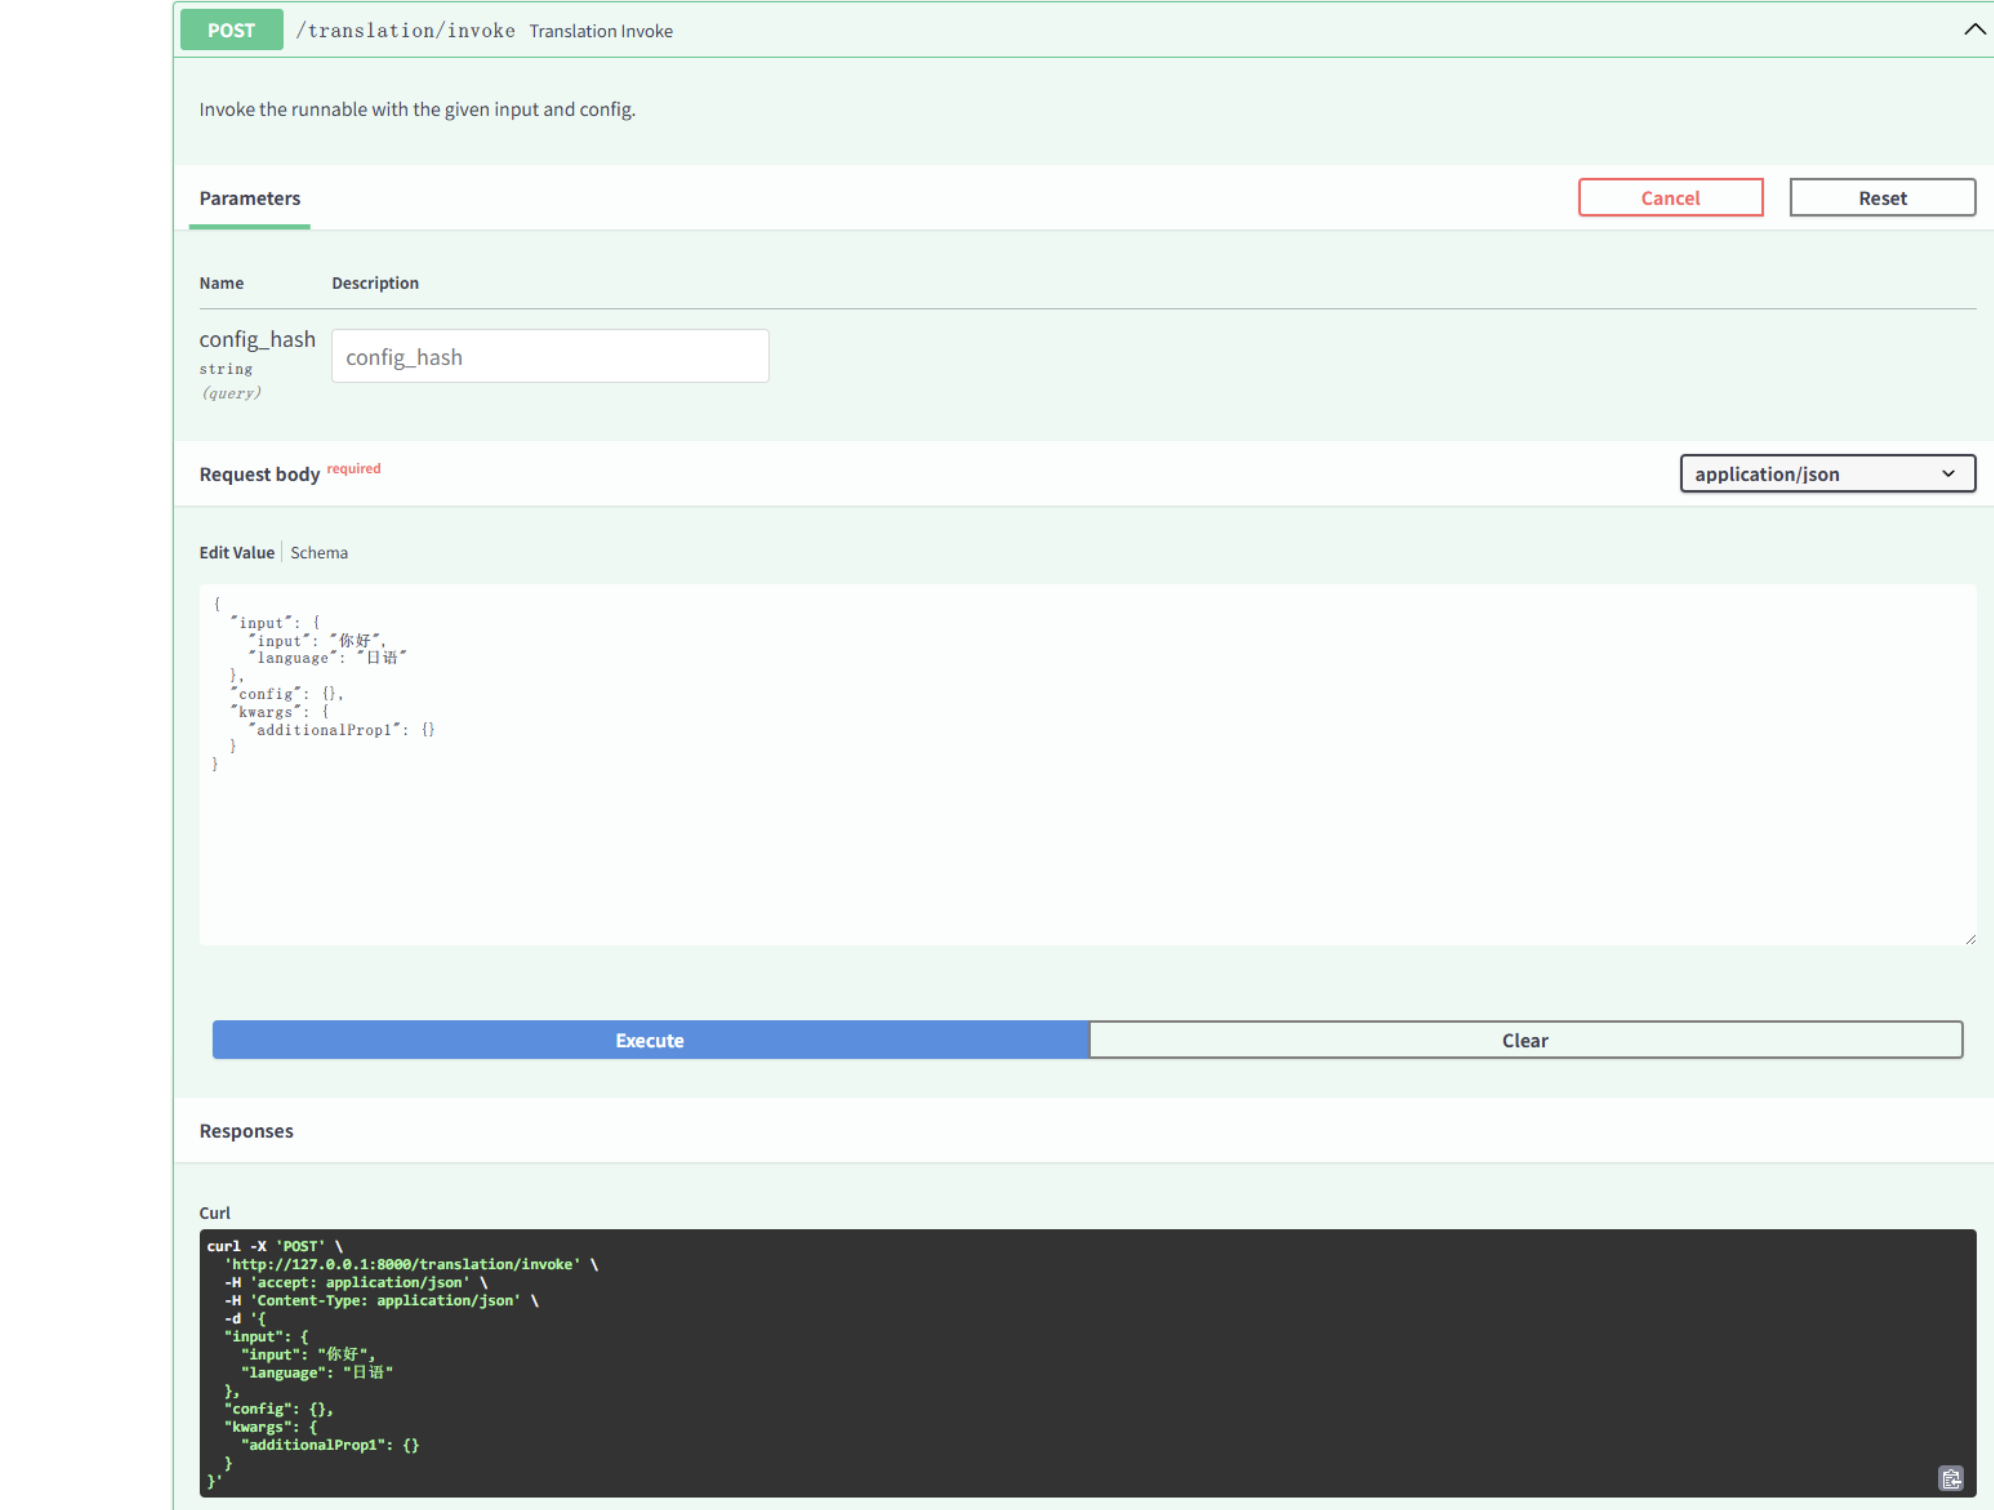Click the Translation Invoke summary text
This screenshot has width=1994, height=1510.
tap(601, 31)
